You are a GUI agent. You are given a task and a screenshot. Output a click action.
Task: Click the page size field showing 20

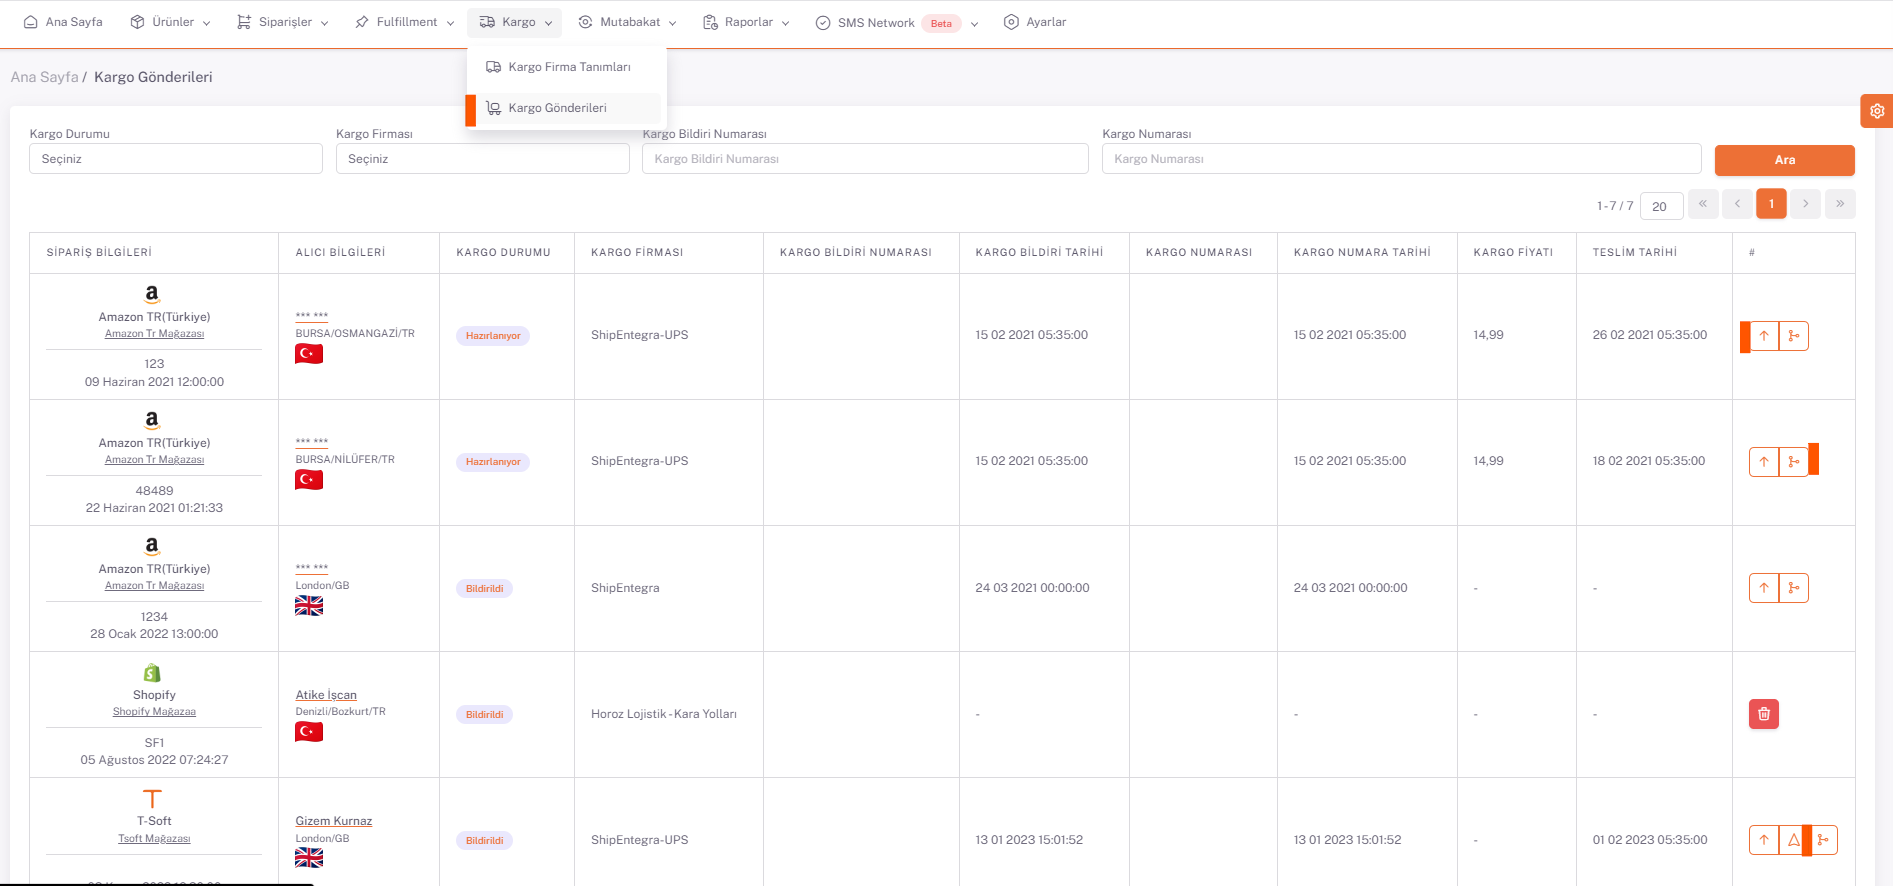pos(1661,206)
